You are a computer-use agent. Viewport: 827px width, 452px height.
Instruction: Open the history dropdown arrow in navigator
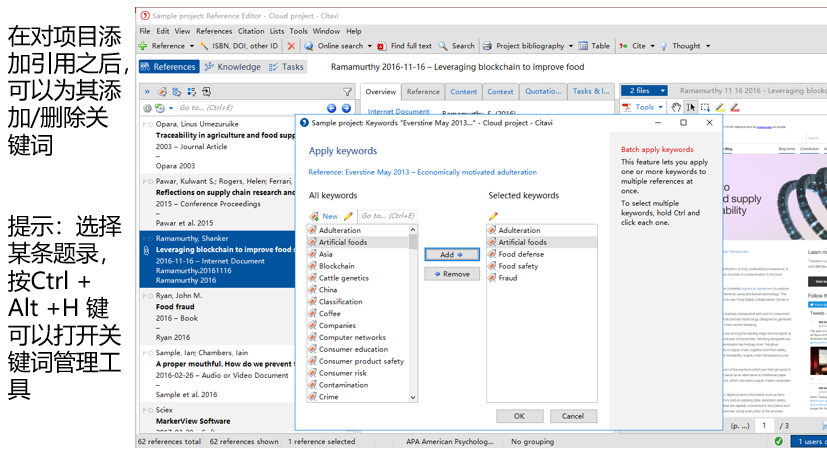(x=170, y=108)
